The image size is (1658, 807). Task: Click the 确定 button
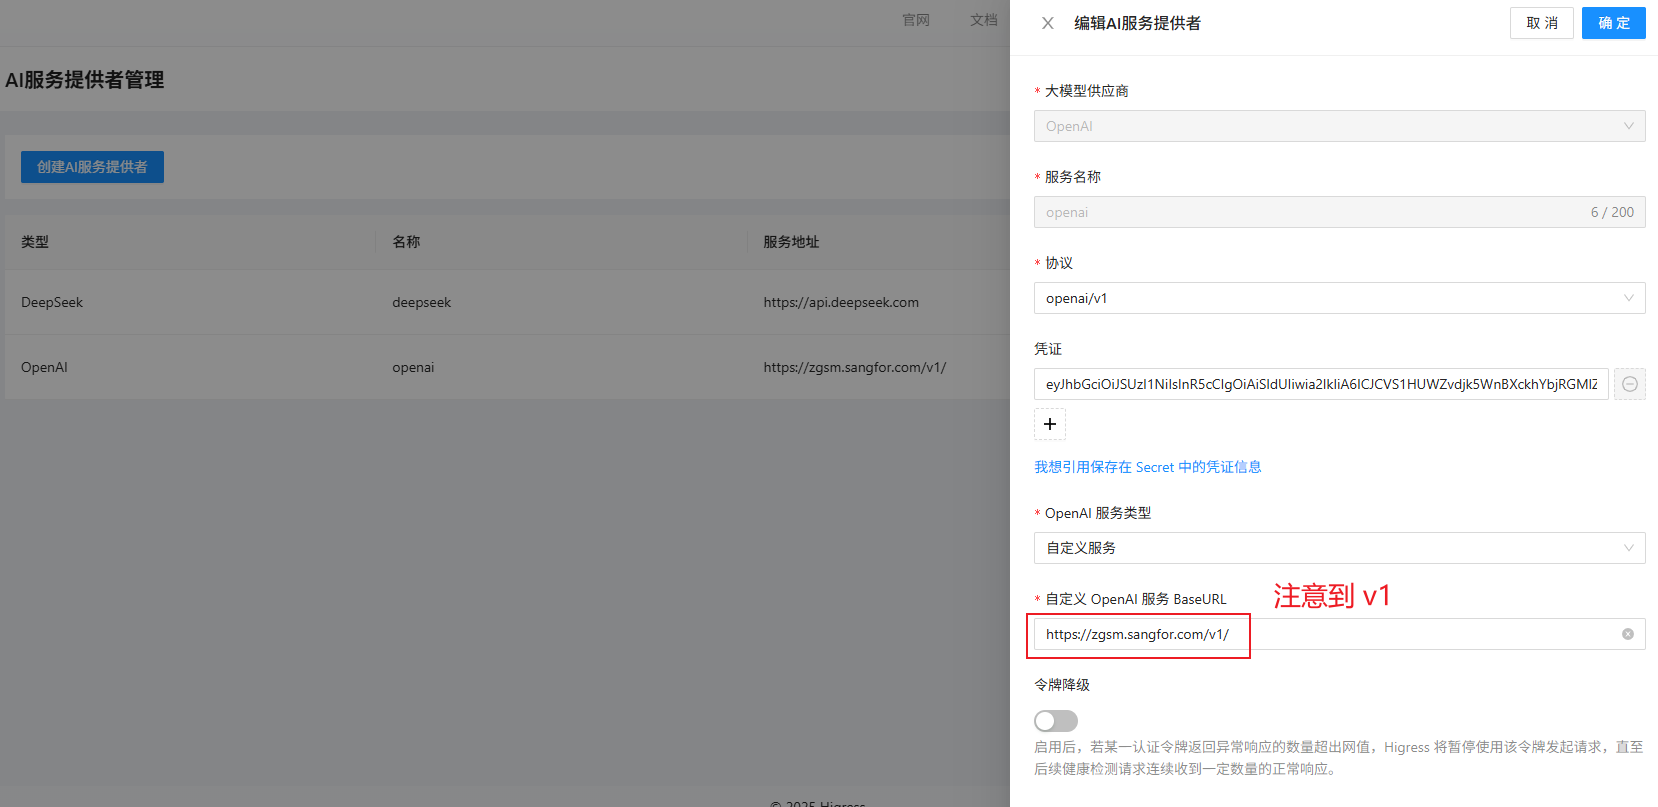pyautogui.click(x=1613, y=23)
